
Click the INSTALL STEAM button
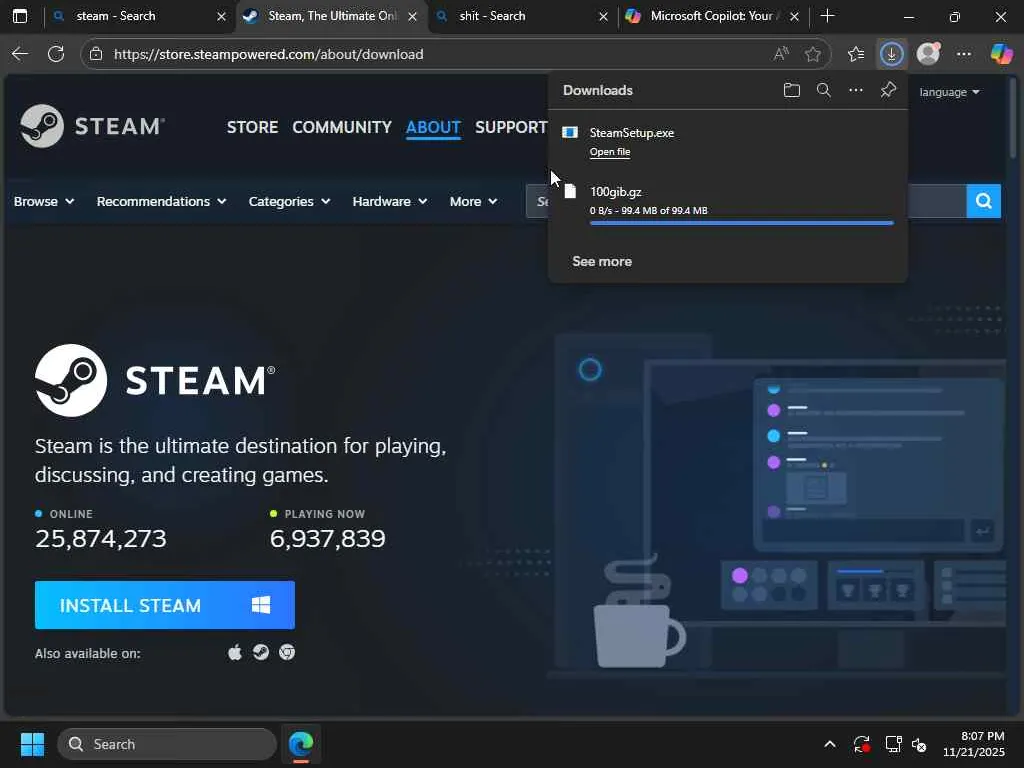165,605
